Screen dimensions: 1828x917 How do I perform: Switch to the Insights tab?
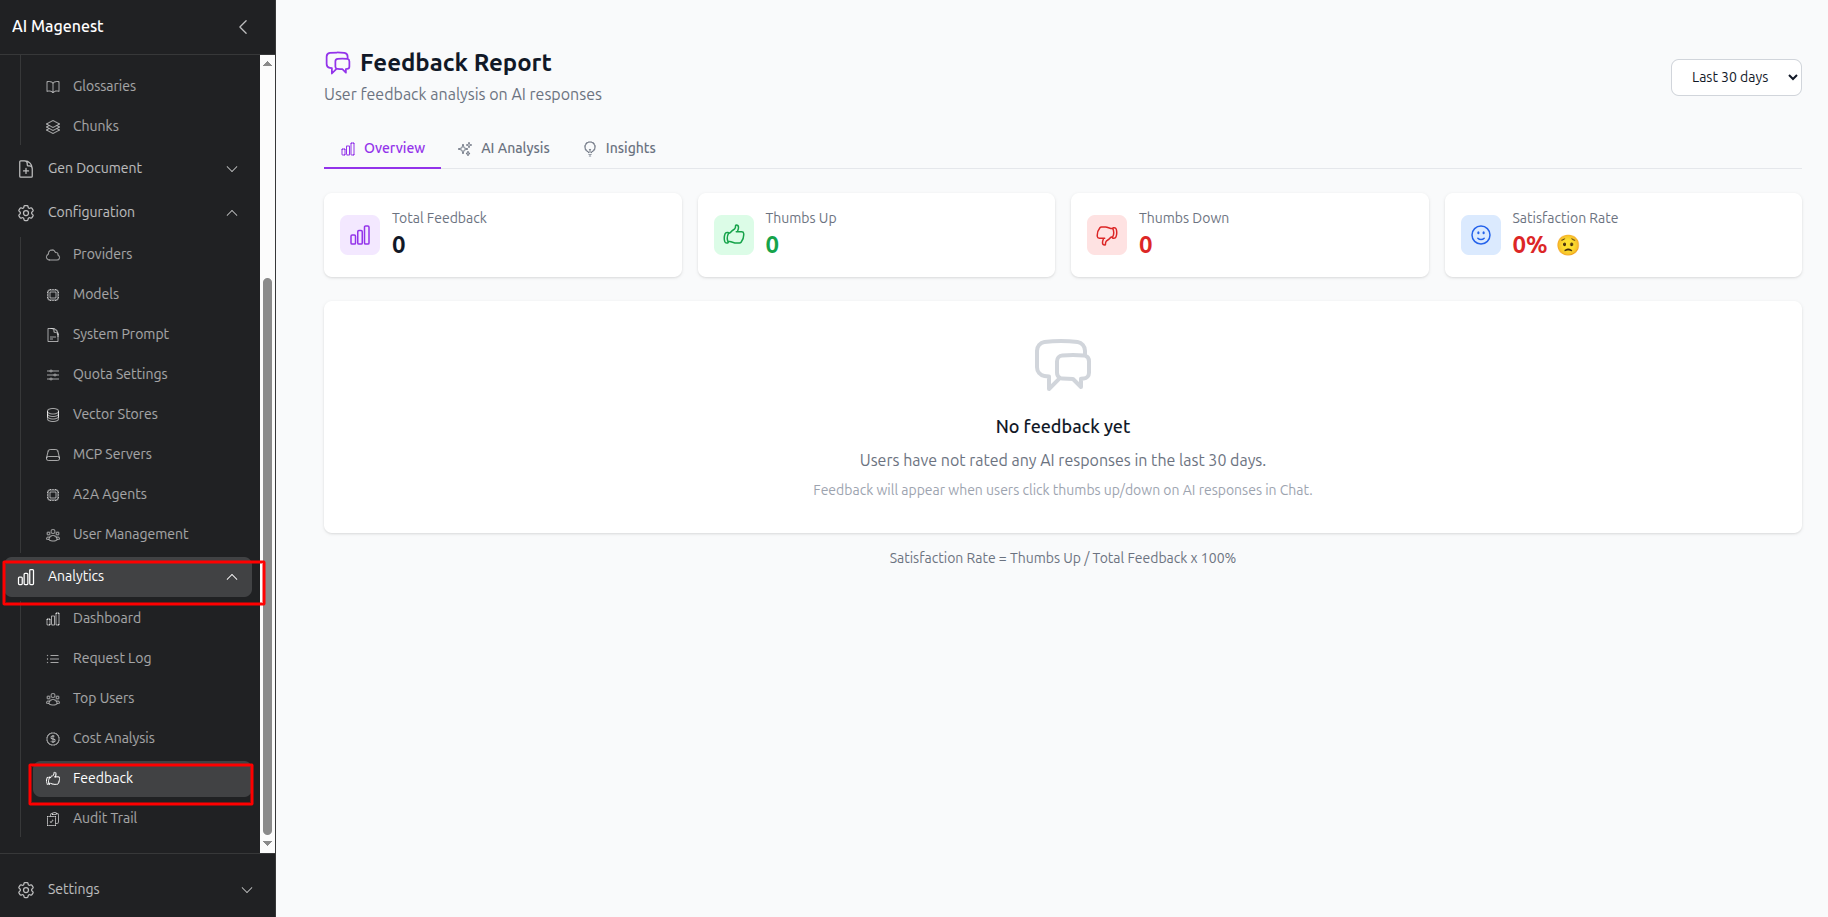click(620, 148)
